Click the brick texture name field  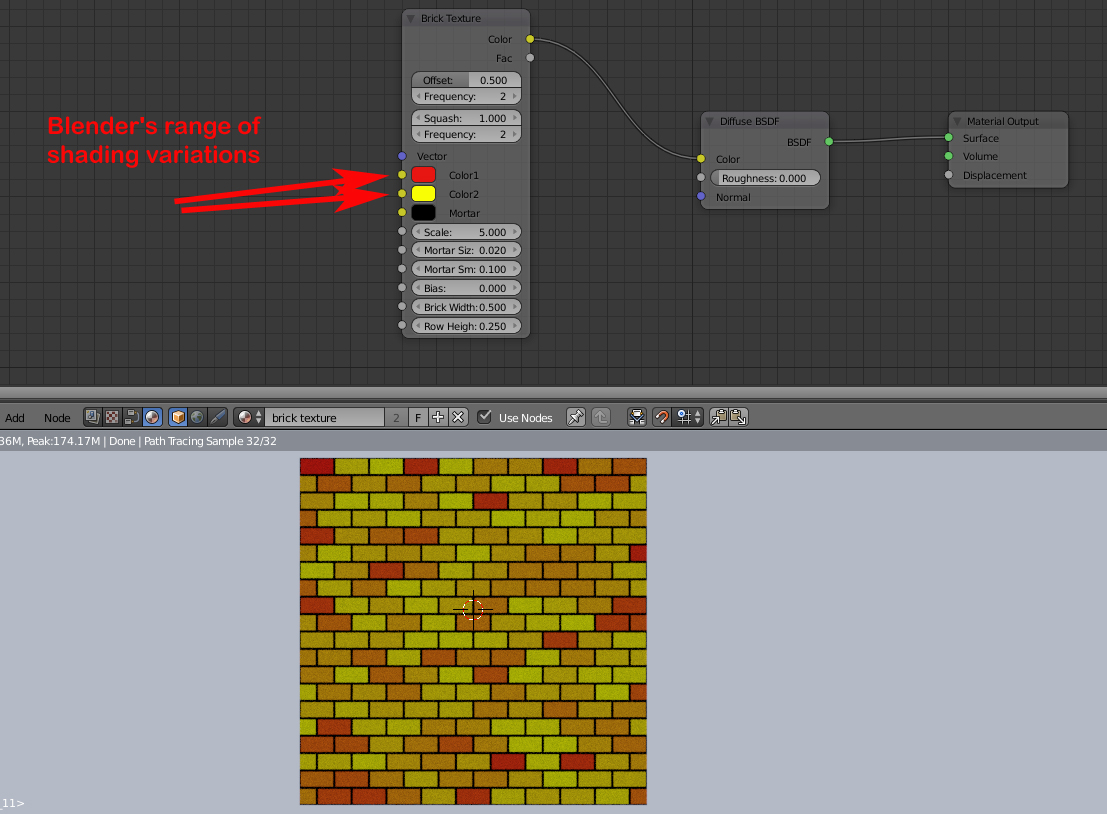pos(324,417)
